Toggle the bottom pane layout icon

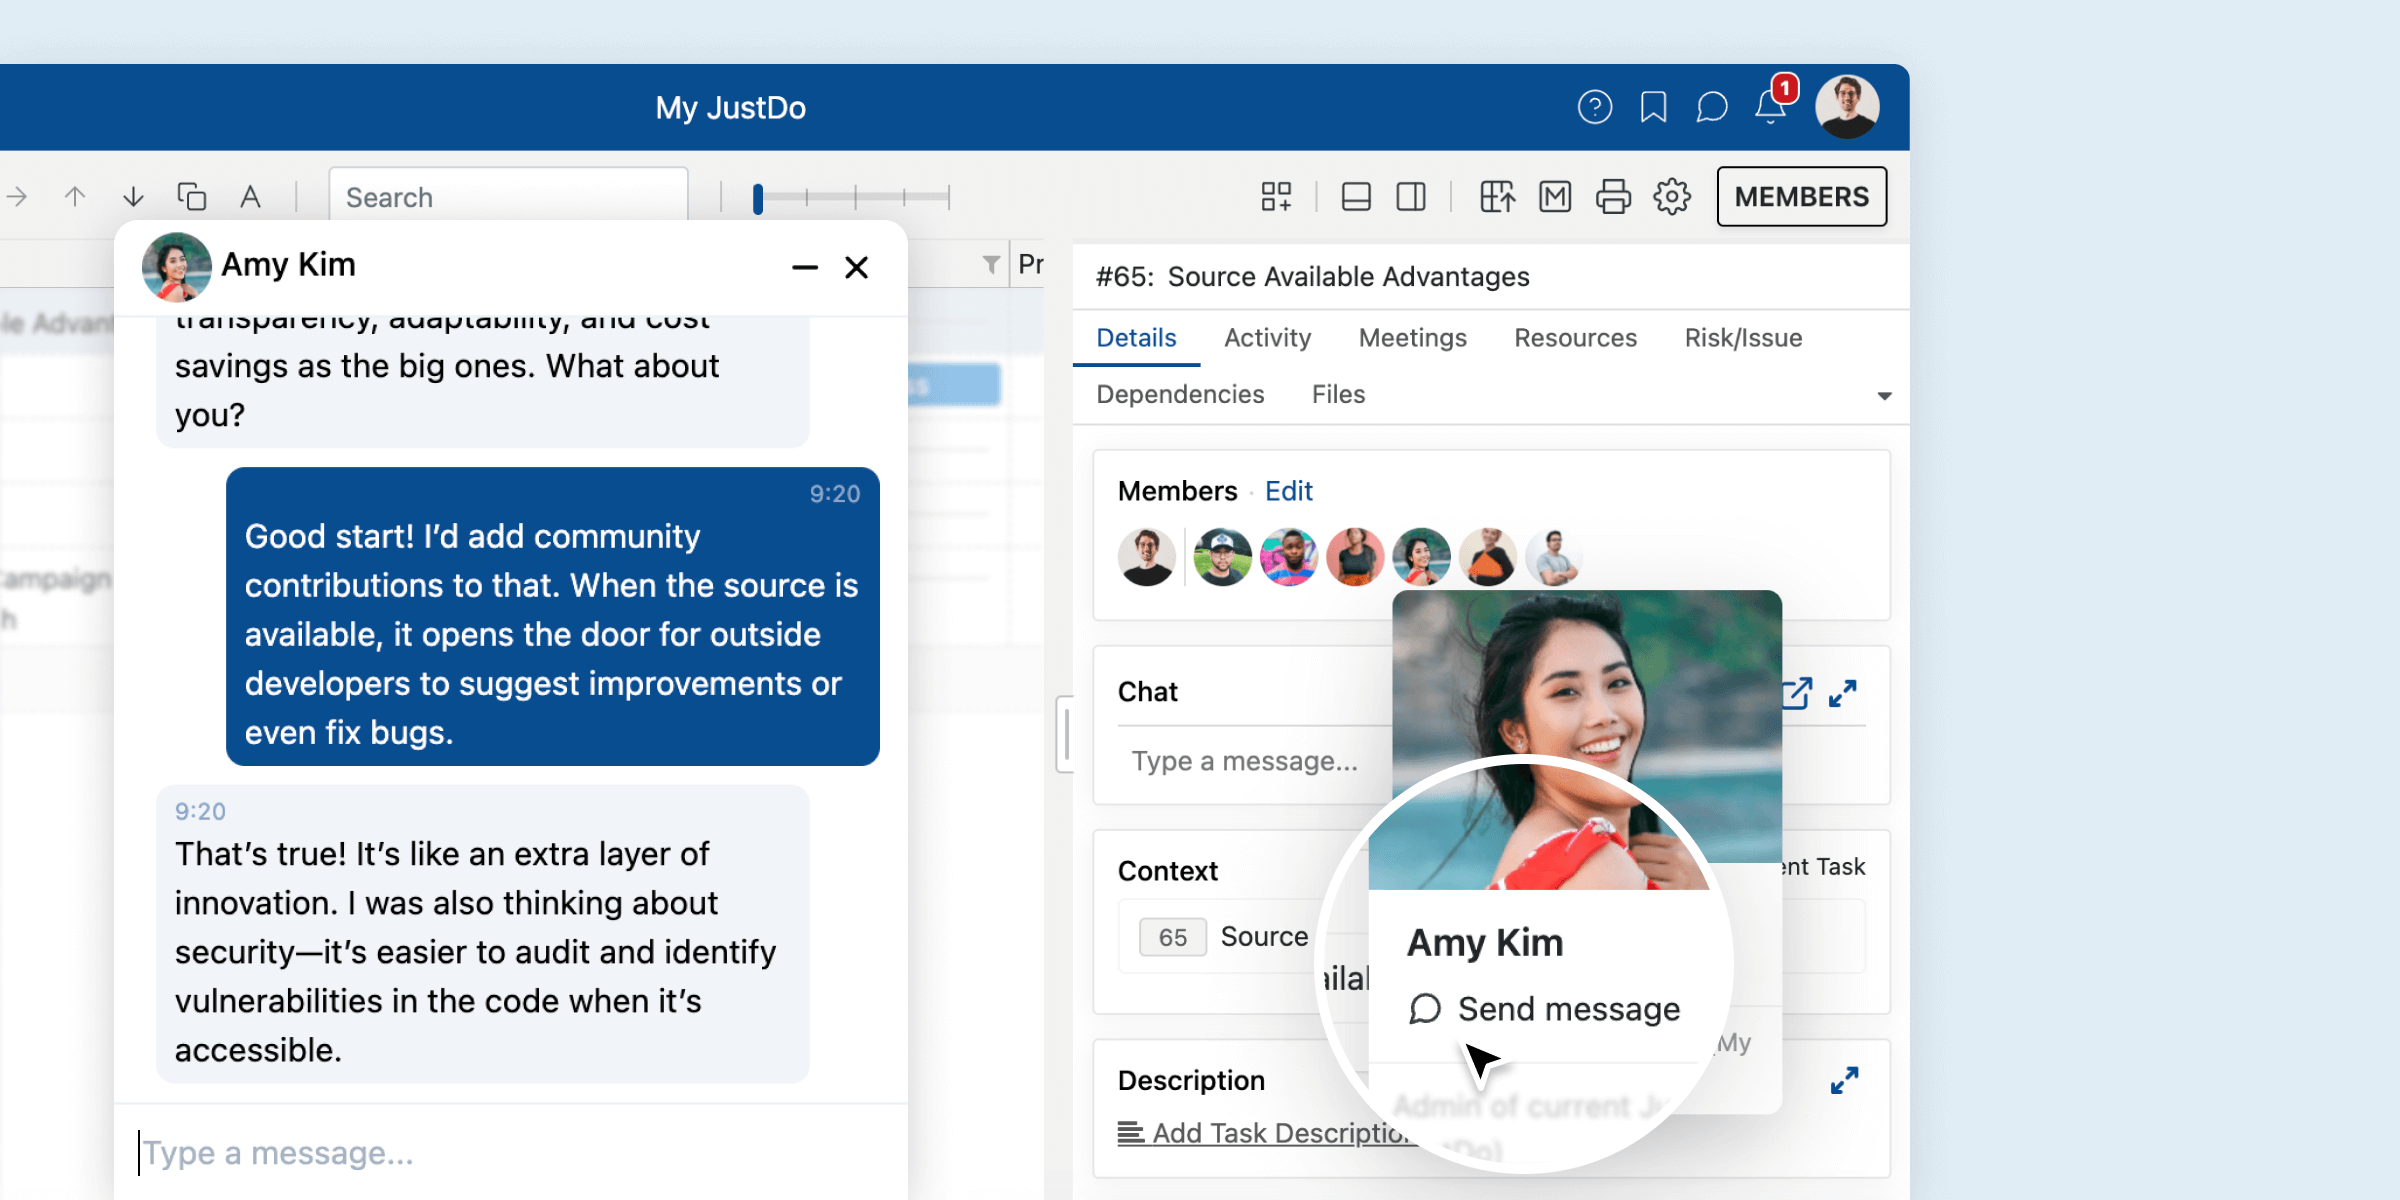coord(1356,197)
